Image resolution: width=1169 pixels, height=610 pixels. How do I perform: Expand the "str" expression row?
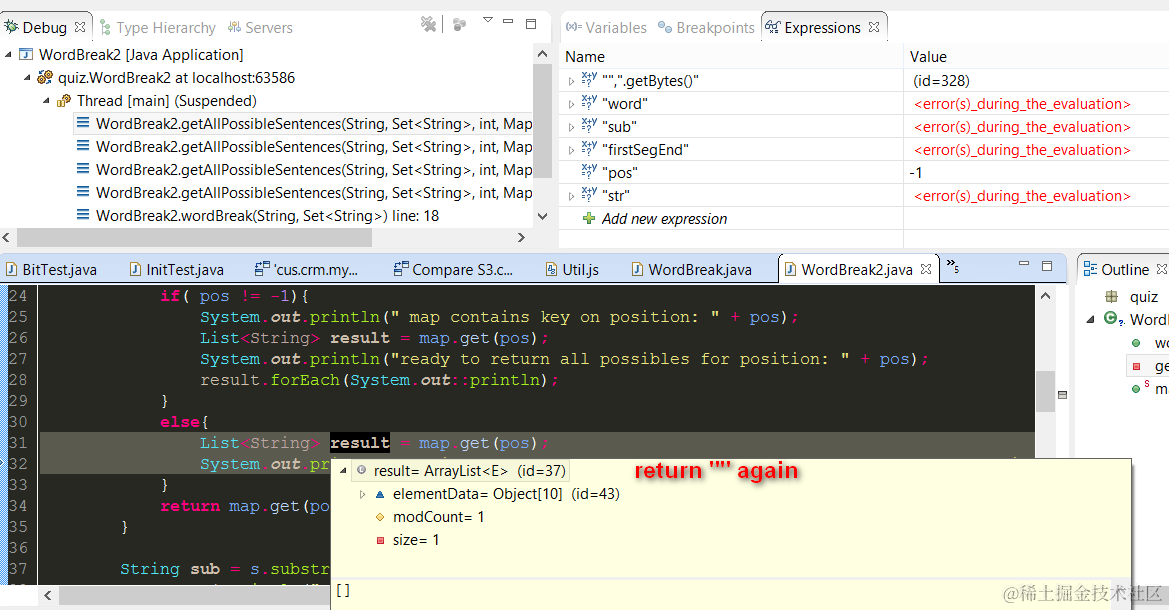pyautogui.click(x=571, y=196)
